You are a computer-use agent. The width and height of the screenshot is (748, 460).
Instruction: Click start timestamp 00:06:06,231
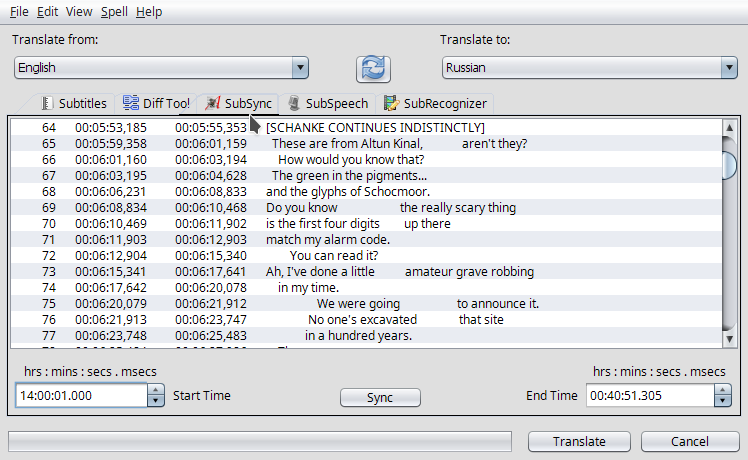(111, 191)
